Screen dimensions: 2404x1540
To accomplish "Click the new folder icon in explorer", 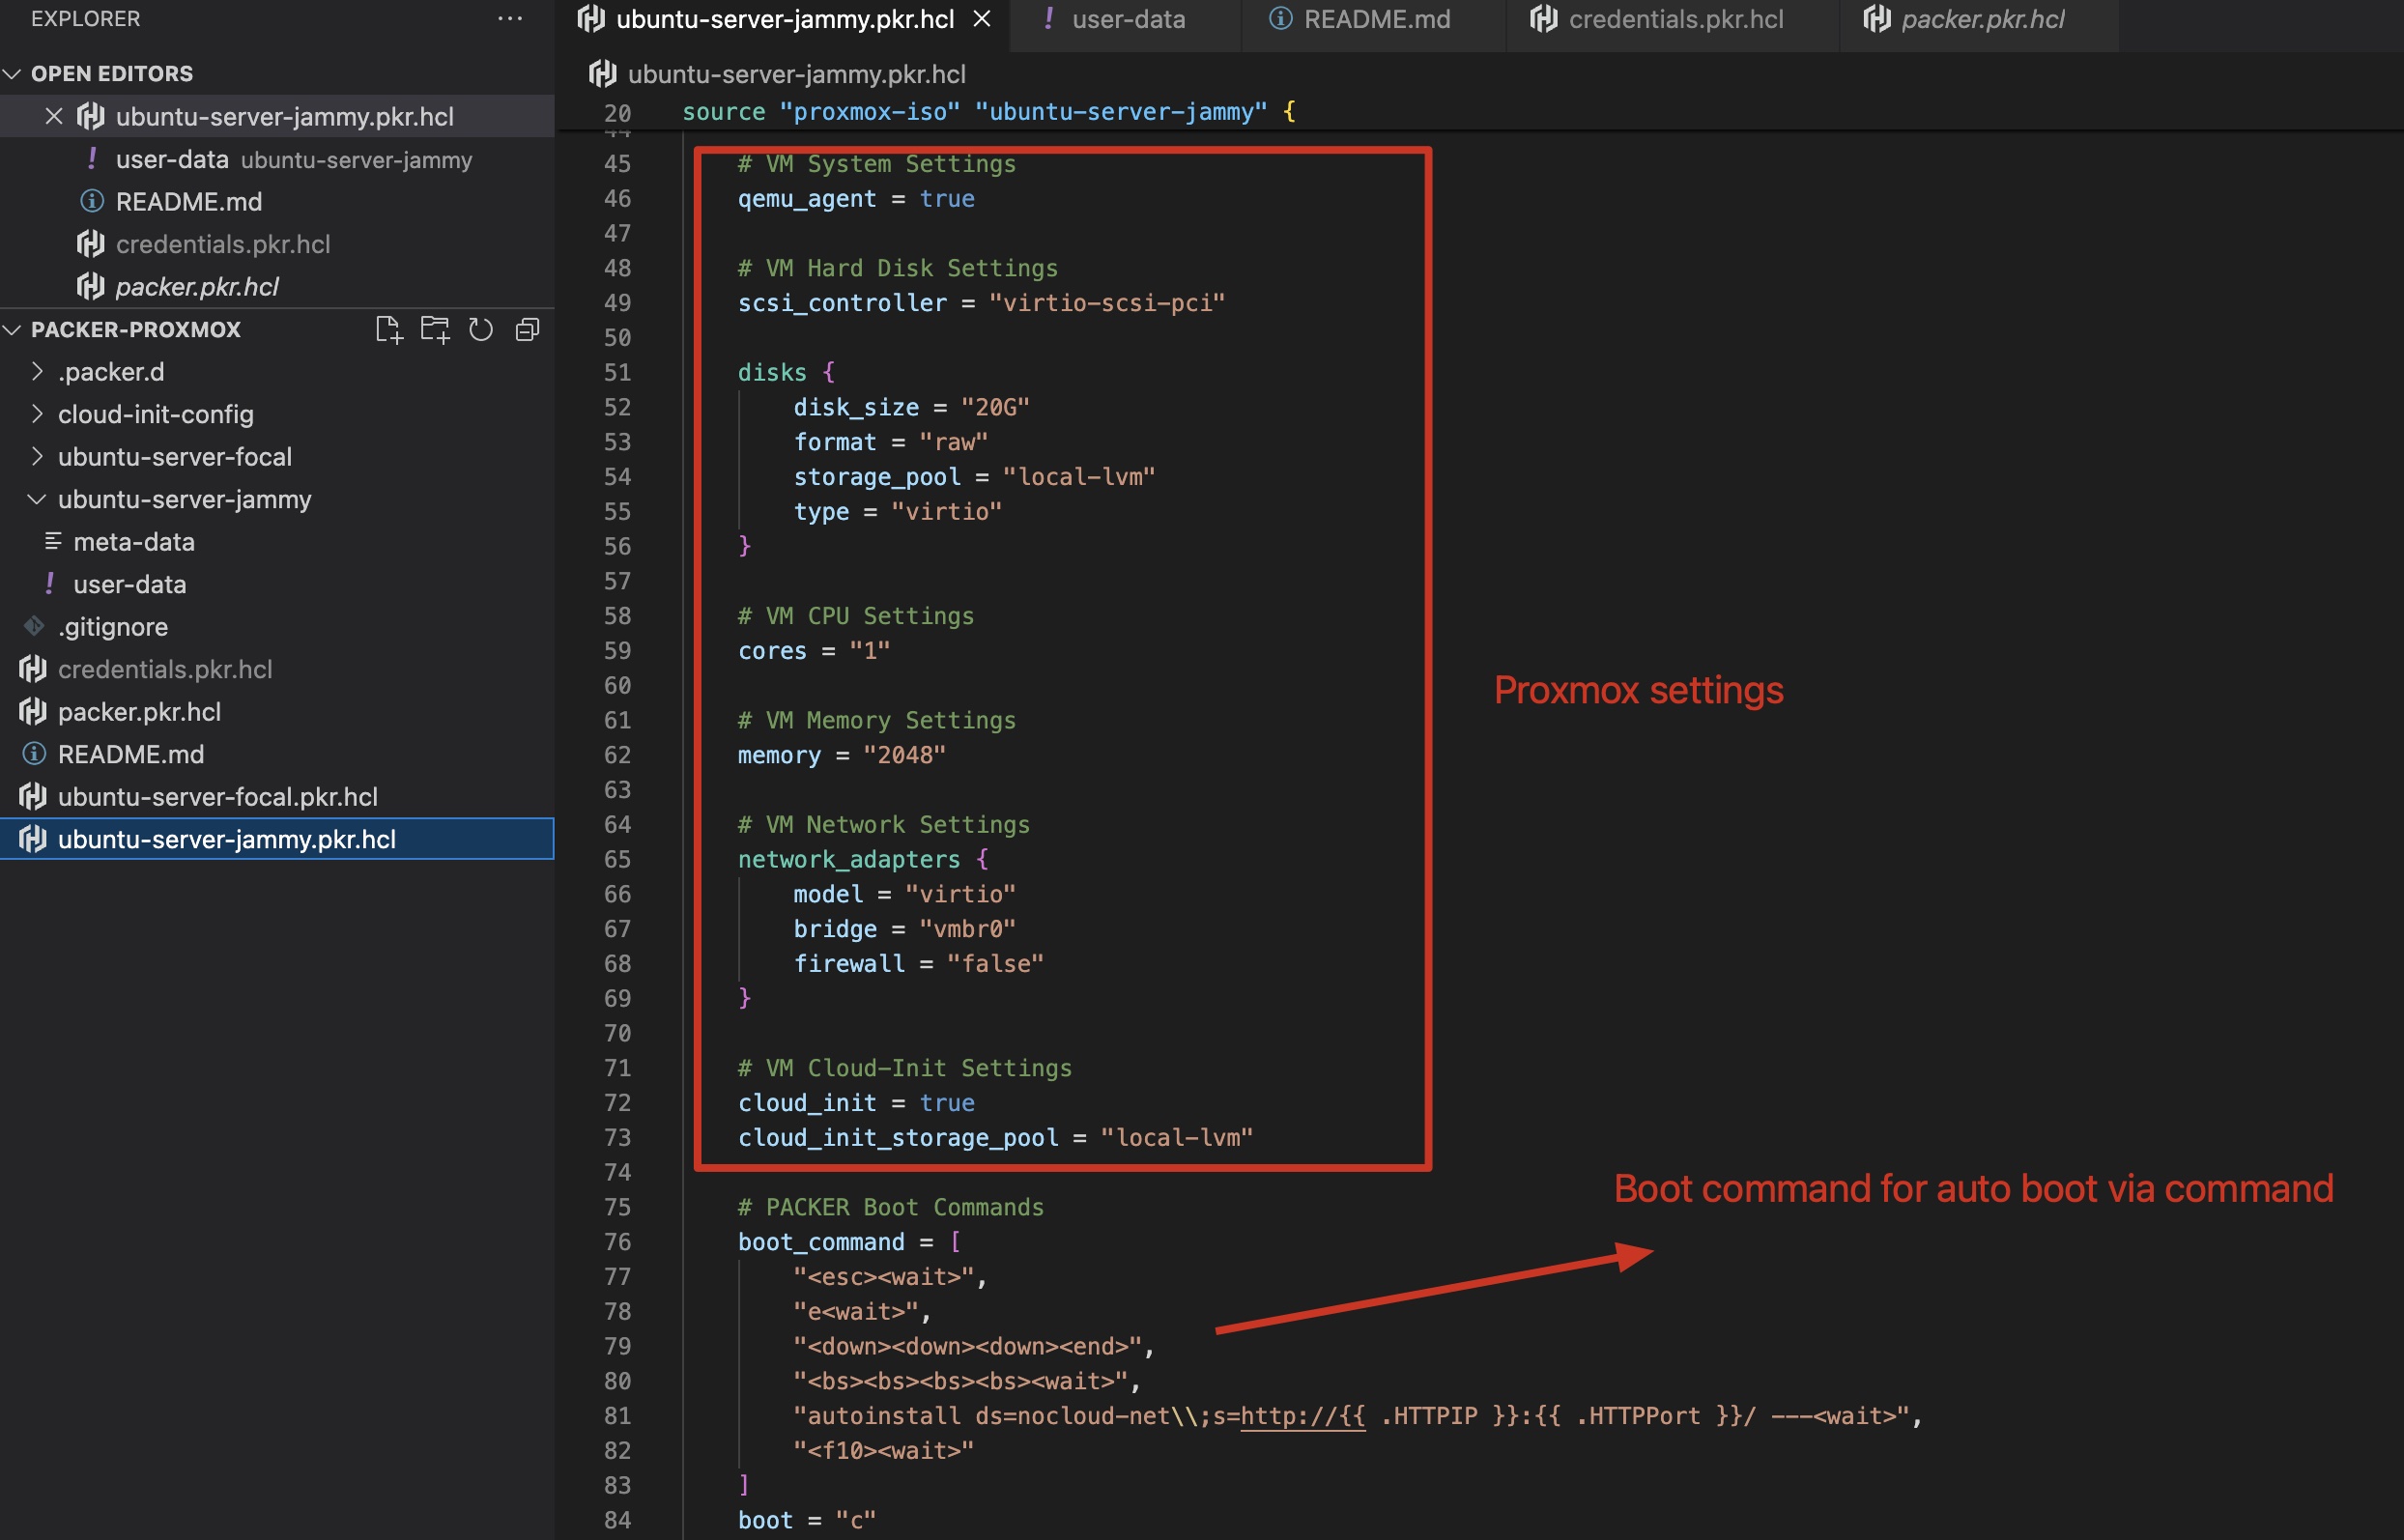I will [435, 329].
